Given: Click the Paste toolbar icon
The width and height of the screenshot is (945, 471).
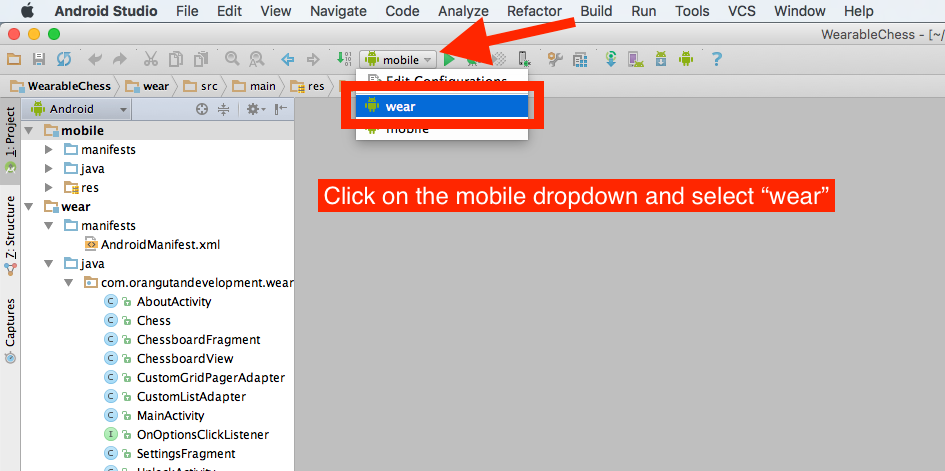Looking at the screenshot, I should 201,59.
